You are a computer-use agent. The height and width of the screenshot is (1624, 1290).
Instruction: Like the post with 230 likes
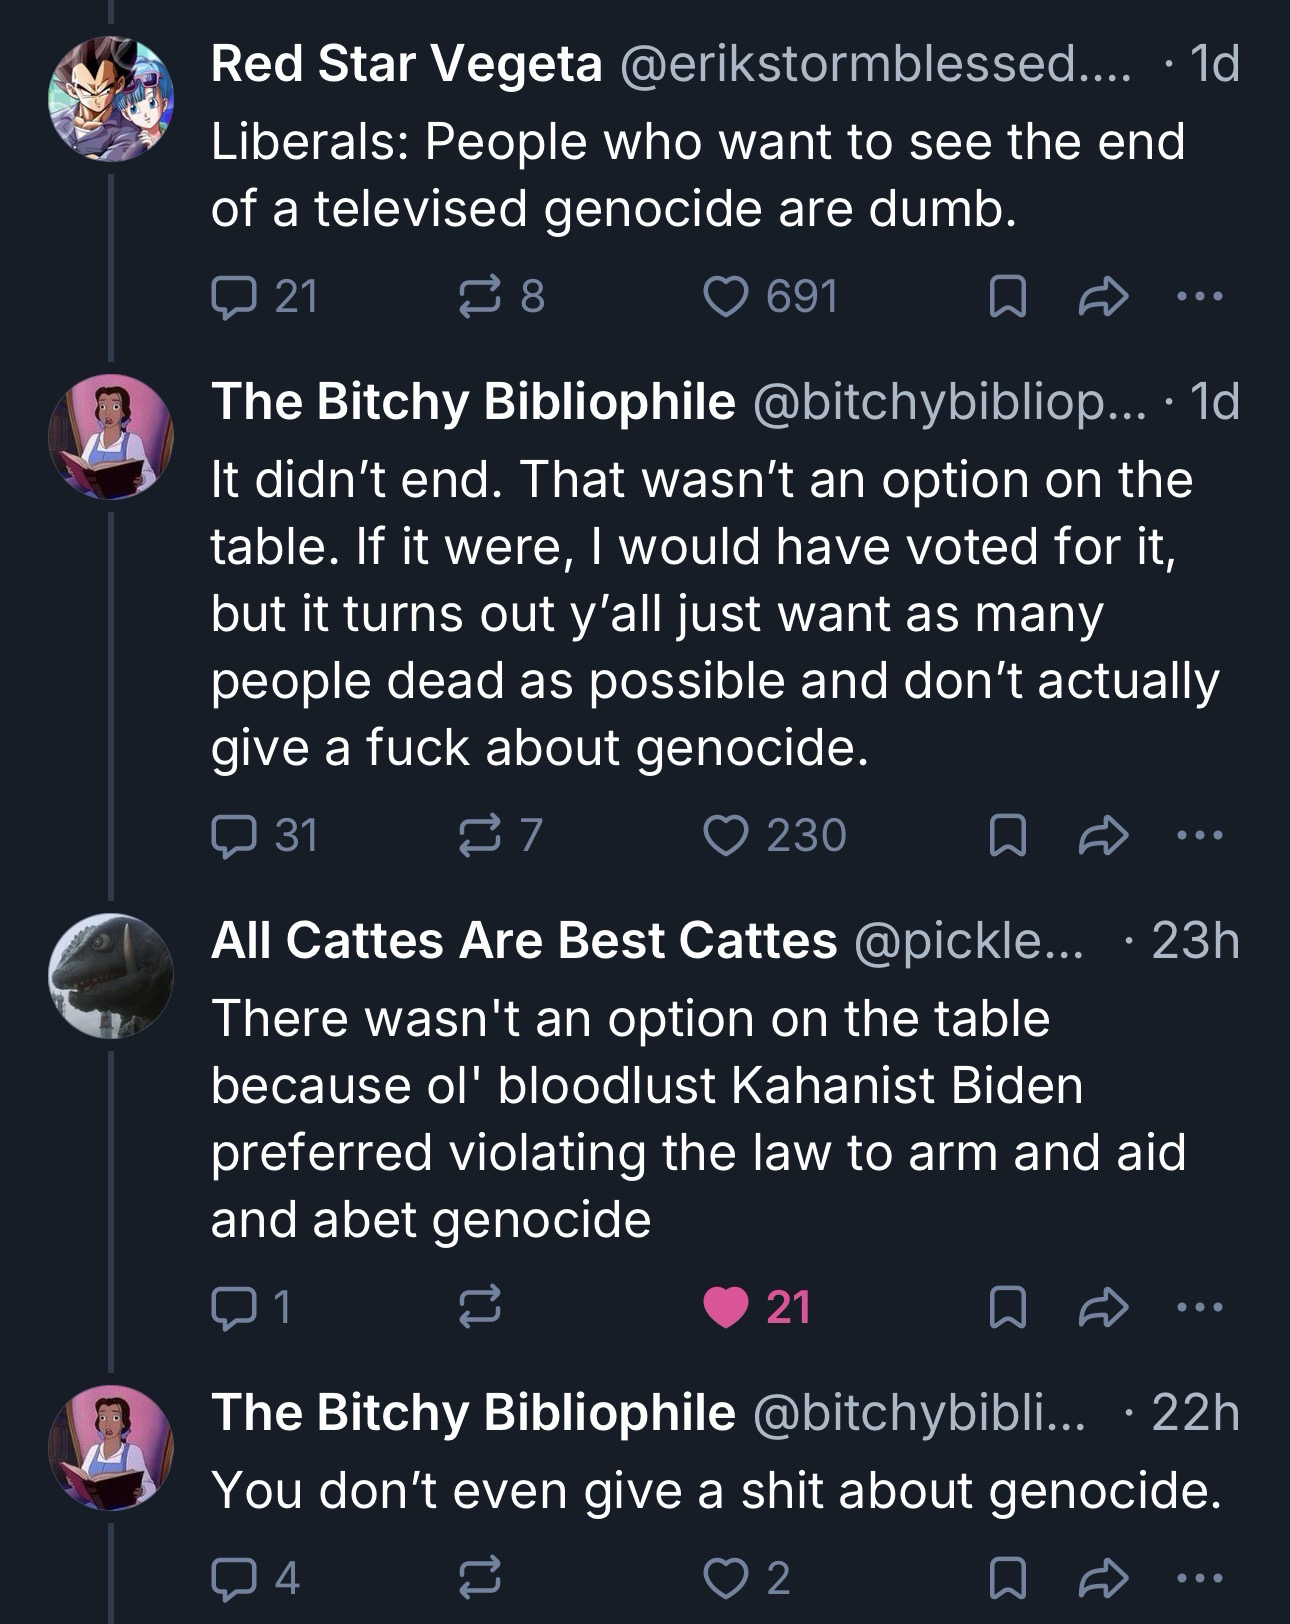[x=724, y=835]
